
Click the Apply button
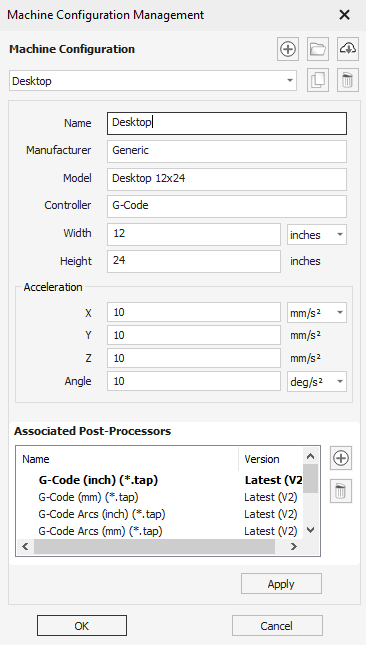281,584
